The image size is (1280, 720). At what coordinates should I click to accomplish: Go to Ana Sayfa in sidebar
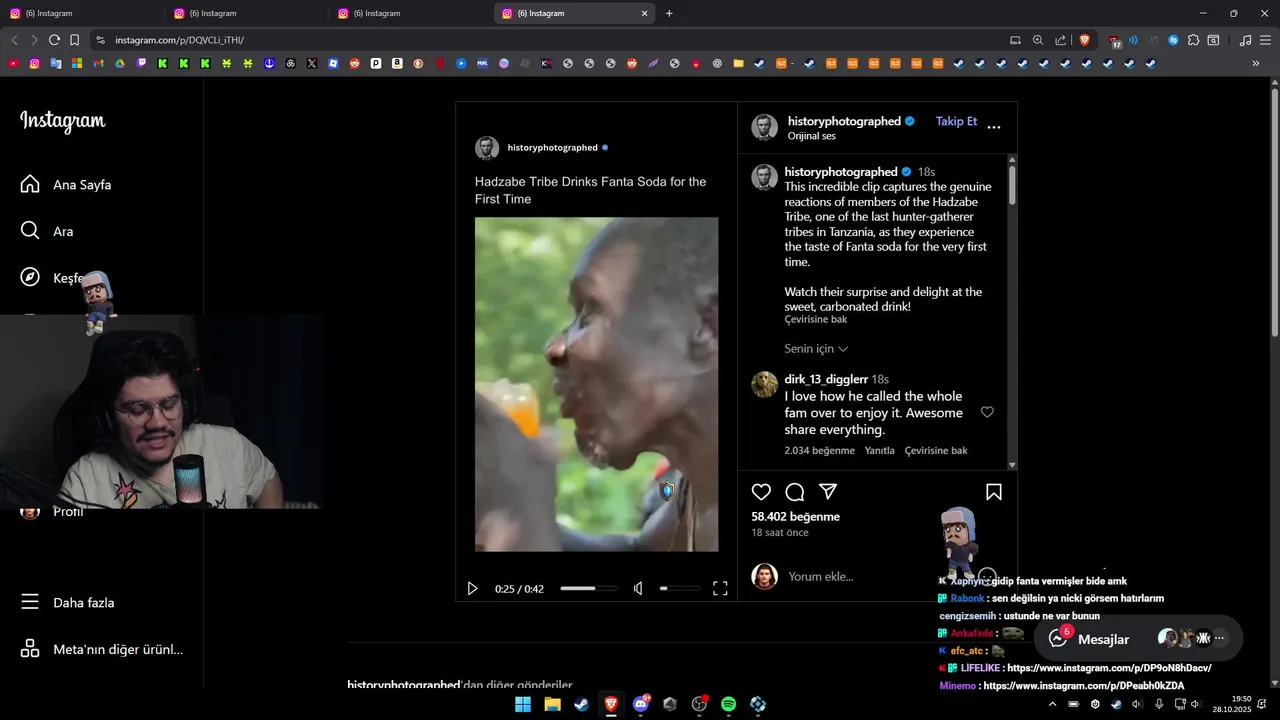66,184
